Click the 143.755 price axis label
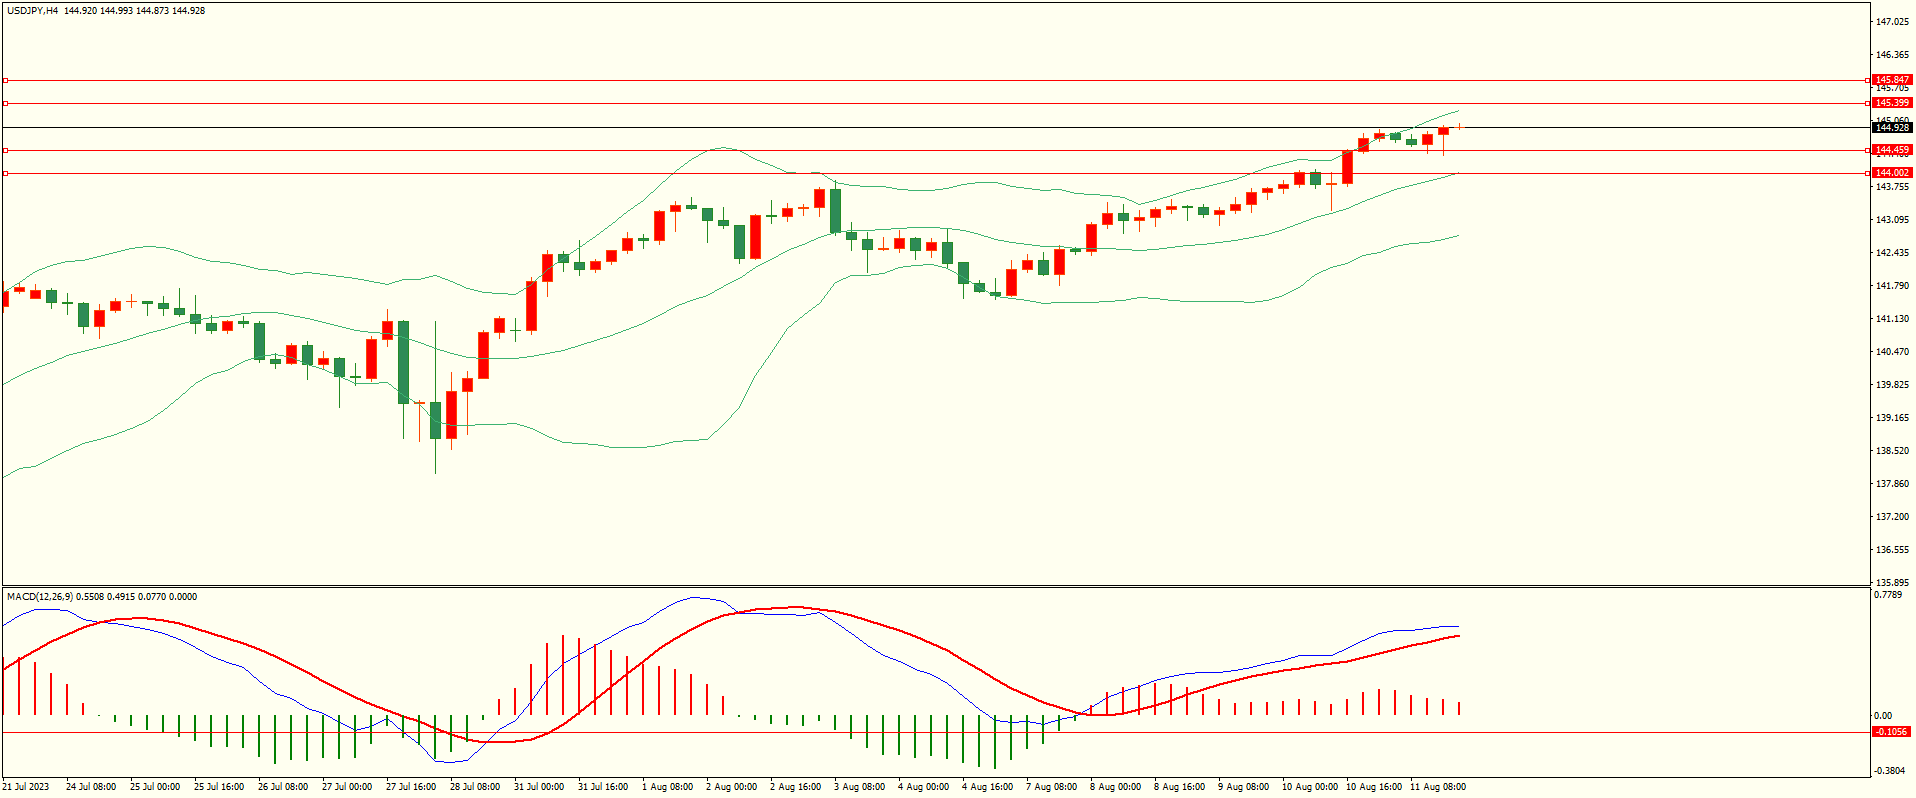Viewport: 1916px width, 798px height. click(1893, 187)
